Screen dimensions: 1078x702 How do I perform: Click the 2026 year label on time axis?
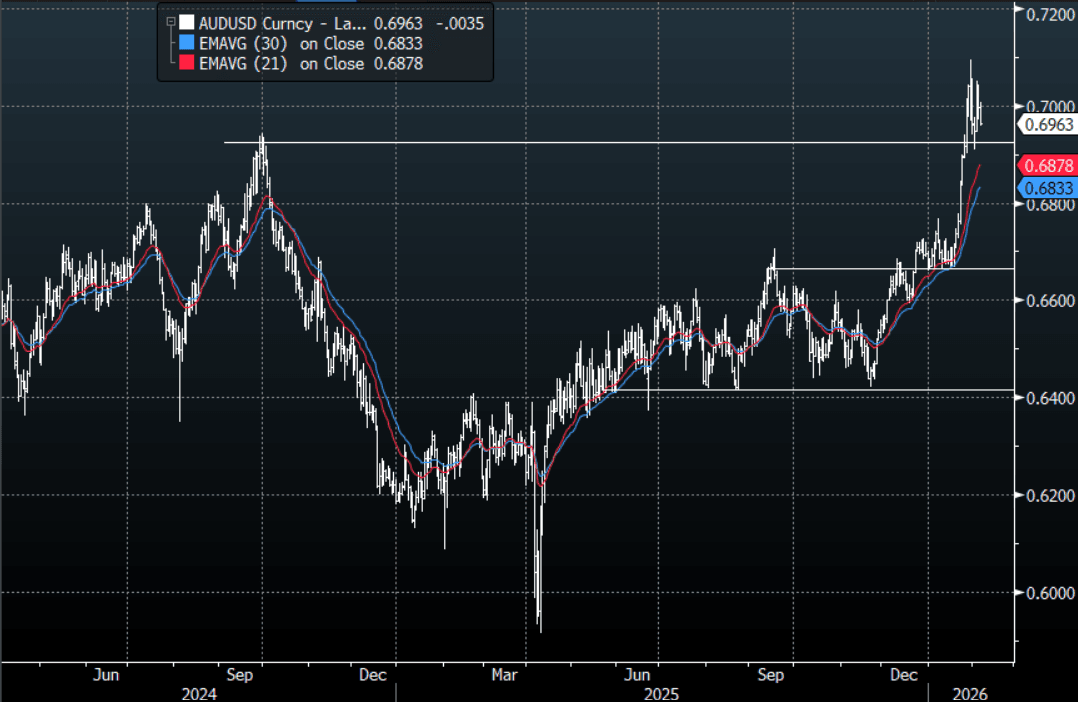[x=969, y=694]
